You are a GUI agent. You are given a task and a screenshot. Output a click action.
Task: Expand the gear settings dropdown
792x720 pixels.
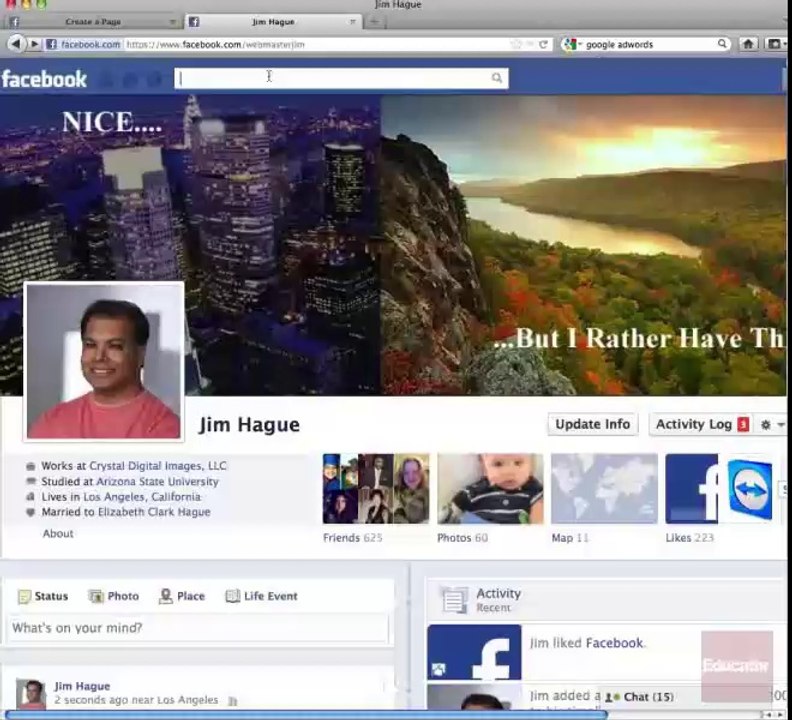tap(772, 425)
